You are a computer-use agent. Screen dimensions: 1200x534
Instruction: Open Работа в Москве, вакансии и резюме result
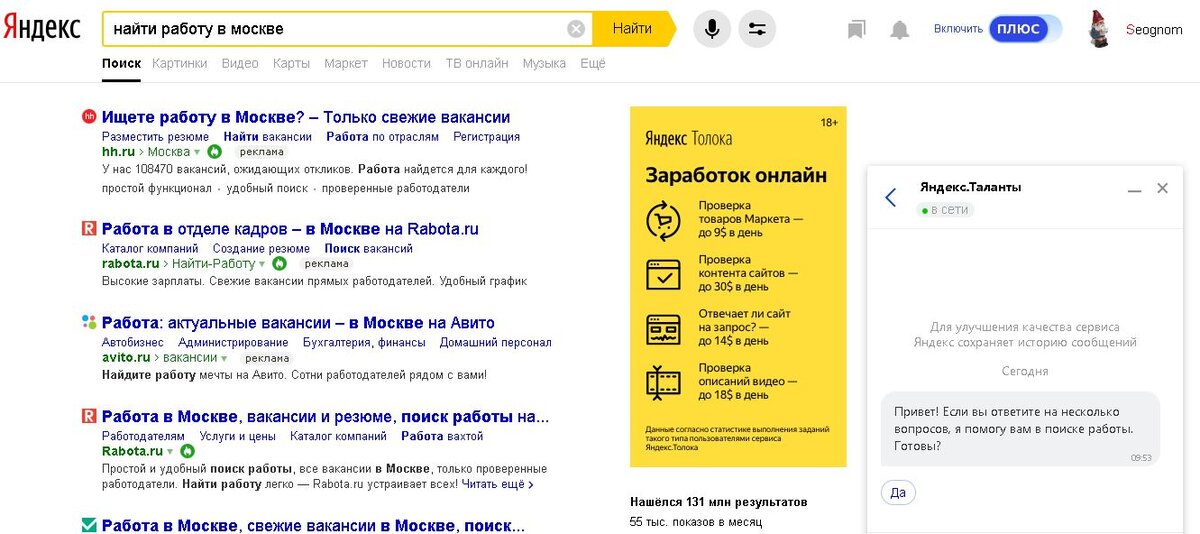tap(325, 416)
